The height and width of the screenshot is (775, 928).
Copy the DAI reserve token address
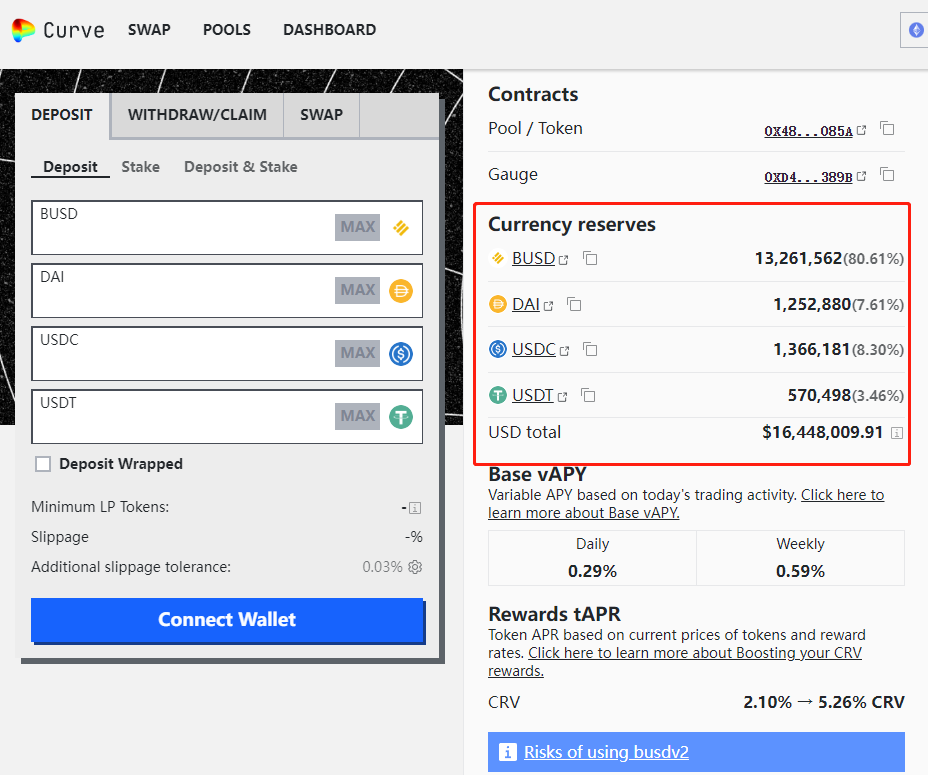pos(574,304)
